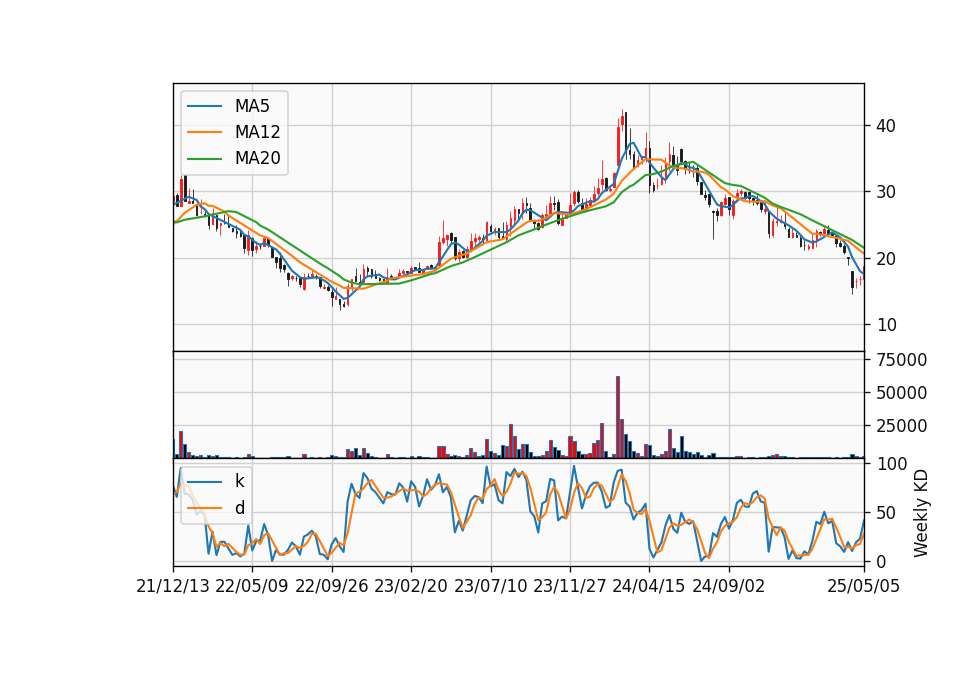Viewport: 960px width, 690px height.
Task: Click the price axis value 20
Action: point(885,259)
